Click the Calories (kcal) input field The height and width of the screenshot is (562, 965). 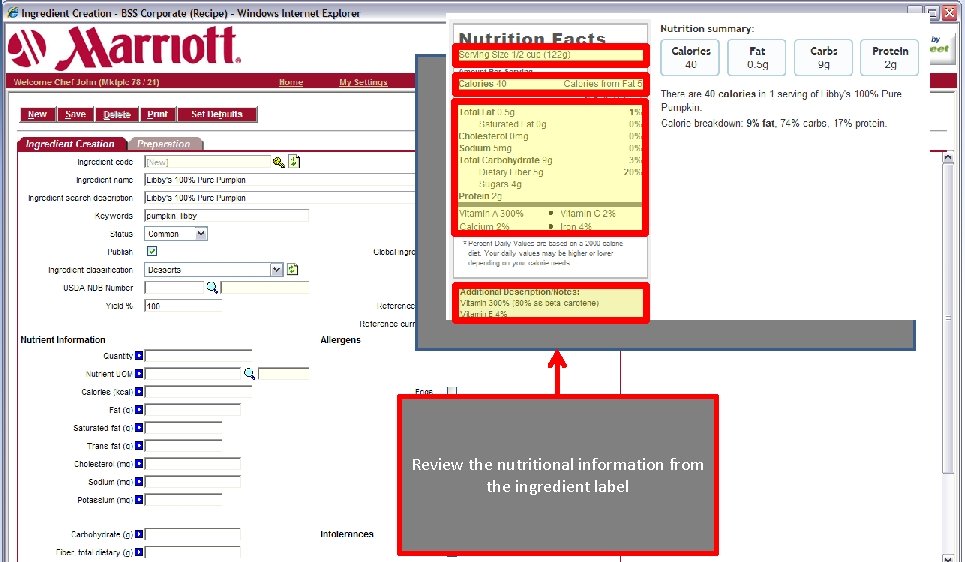tap(198, 391)
